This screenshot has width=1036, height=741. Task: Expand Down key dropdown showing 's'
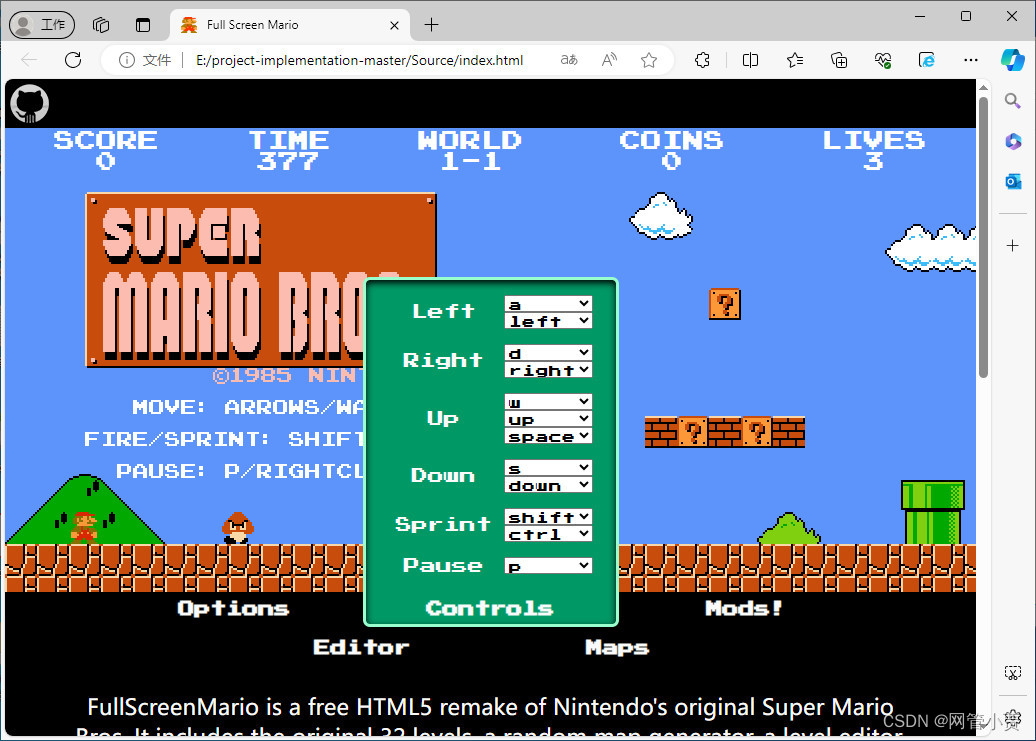(548, 468)
